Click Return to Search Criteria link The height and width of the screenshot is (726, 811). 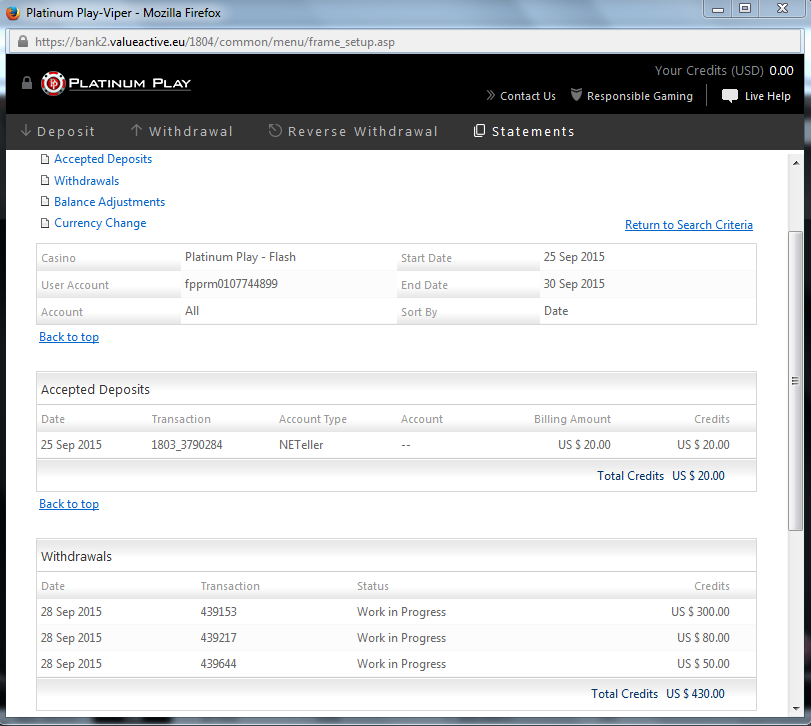(688, 225)
